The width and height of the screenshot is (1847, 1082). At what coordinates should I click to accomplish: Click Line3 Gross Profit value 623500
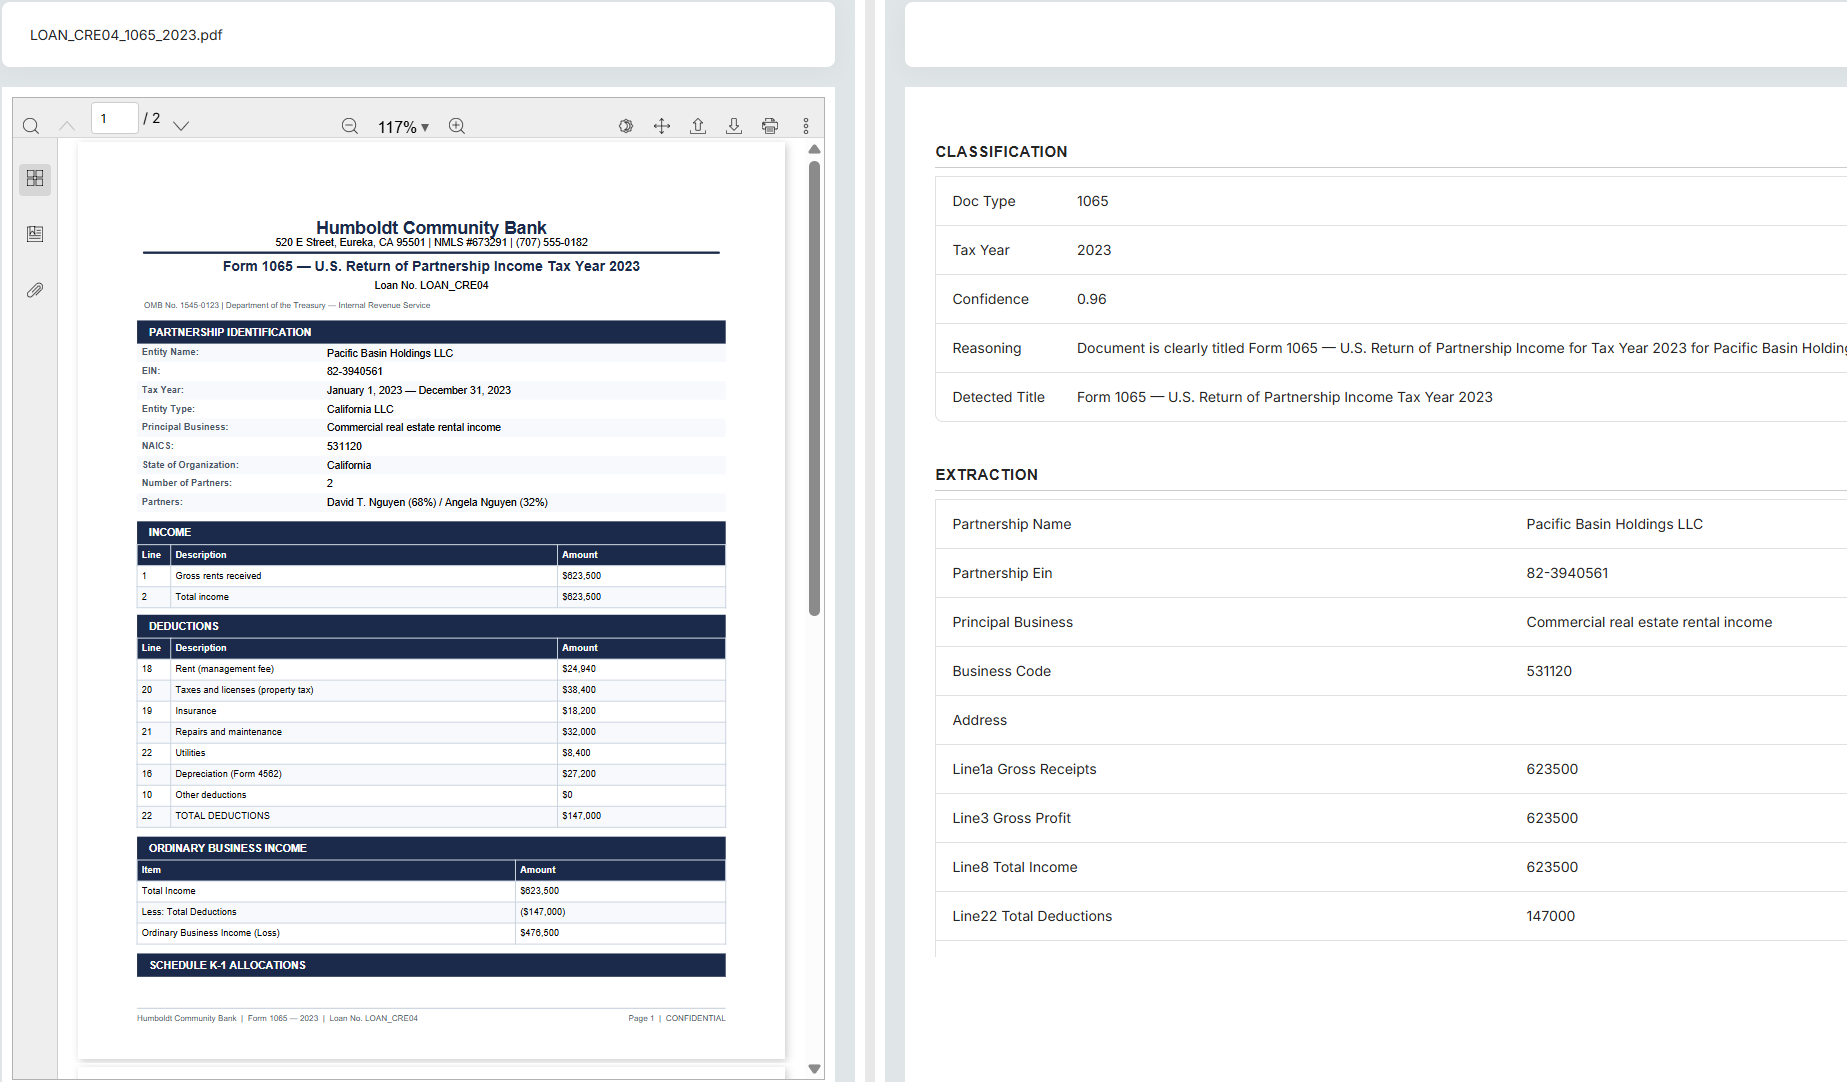pos(1552,818)
